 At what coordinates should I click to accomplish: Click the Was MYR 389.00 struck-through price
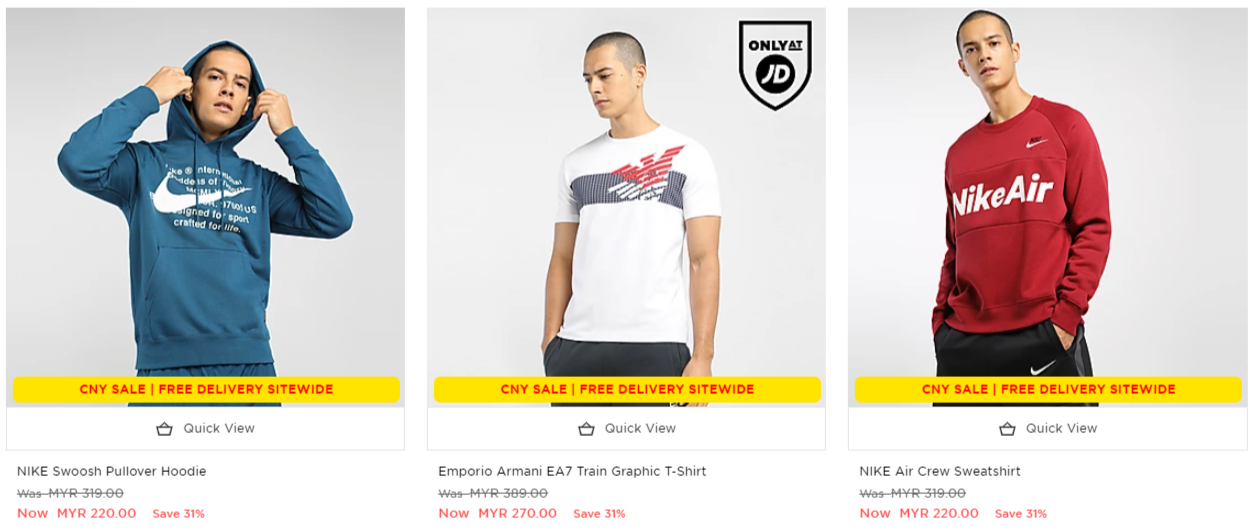(x=493, y=493)
